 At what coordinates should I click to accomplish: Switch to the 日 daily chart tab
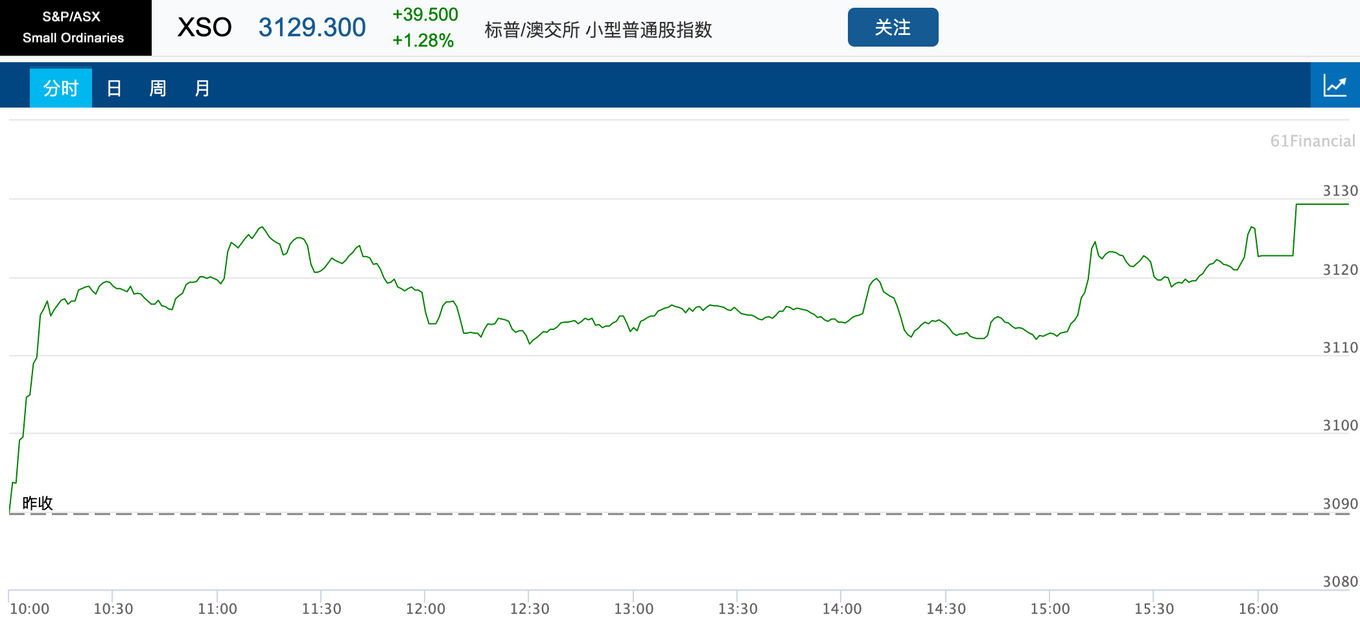pyautogui.click(x=114, y=88)
